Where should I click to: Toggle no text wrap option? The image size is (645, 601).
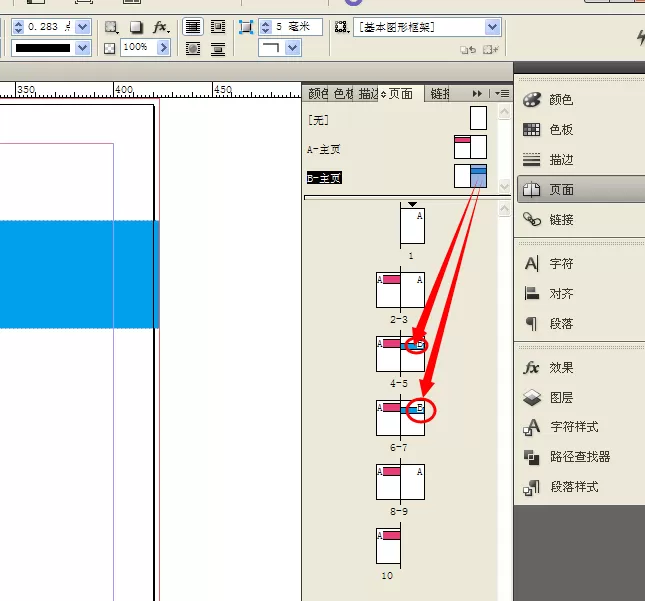[x=193, y=27]
